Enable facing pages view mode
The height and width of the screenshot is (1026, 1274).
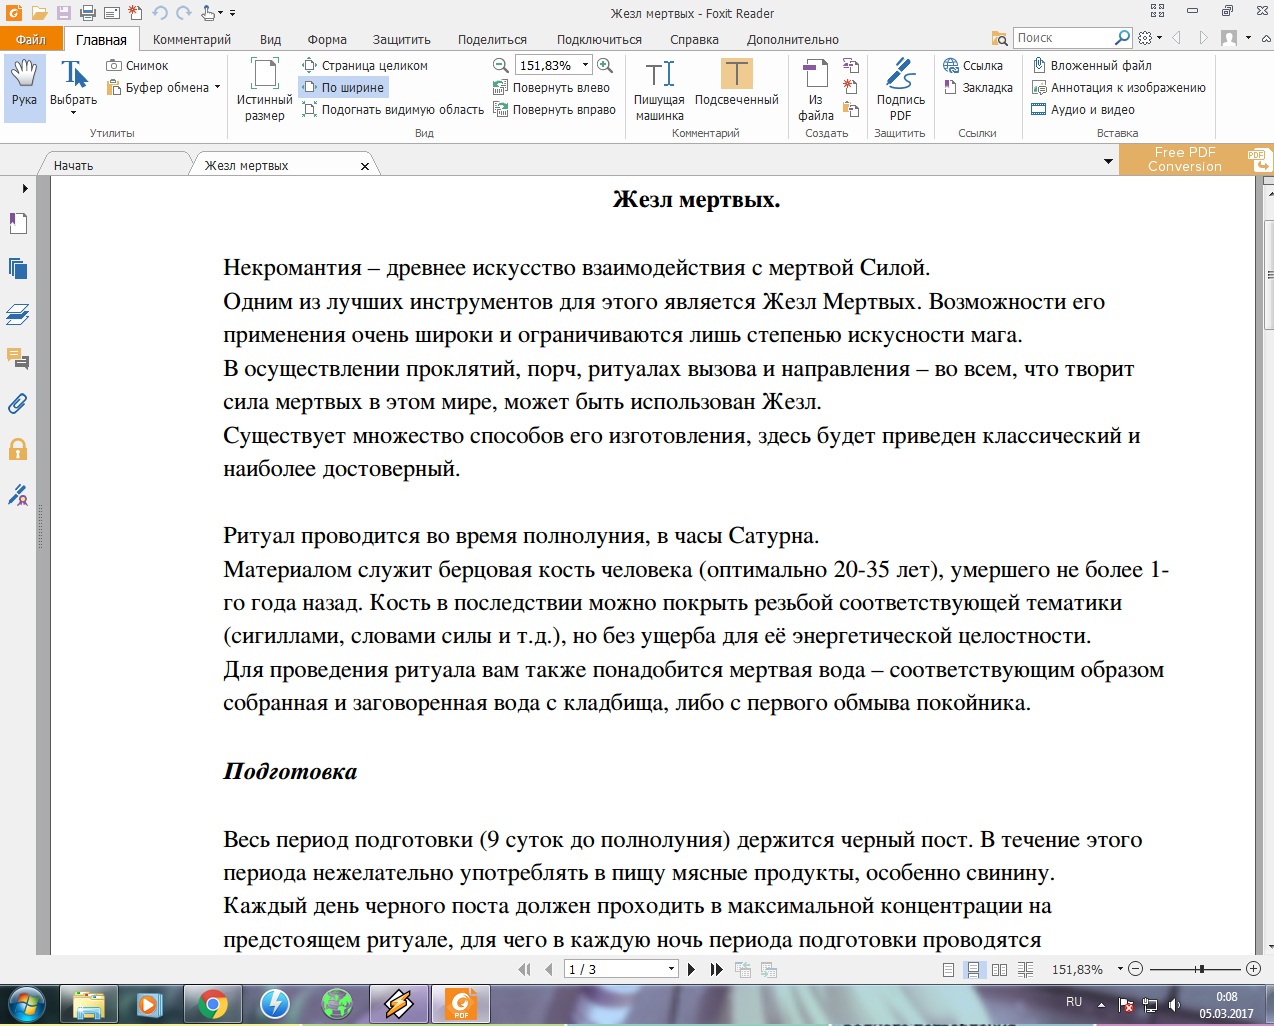(999, 969)
